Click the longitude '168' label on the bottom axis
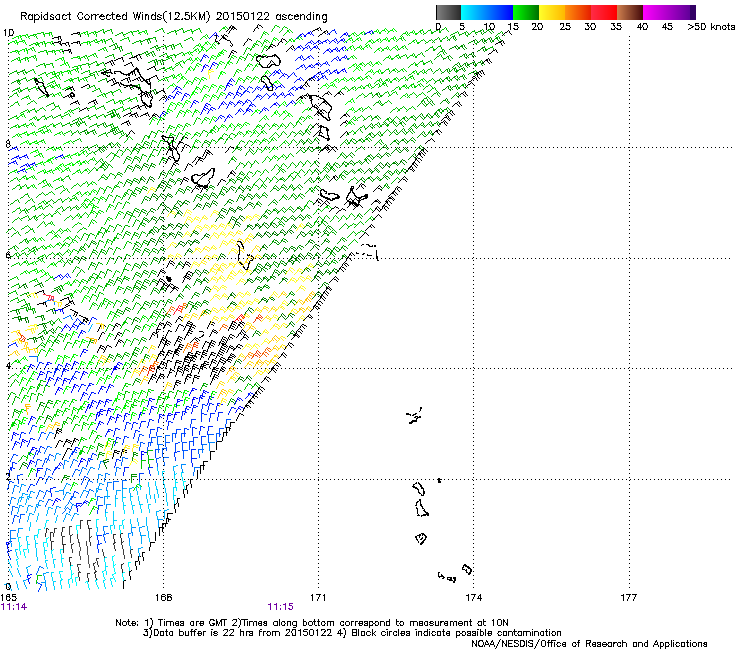 tap(164, 598)
